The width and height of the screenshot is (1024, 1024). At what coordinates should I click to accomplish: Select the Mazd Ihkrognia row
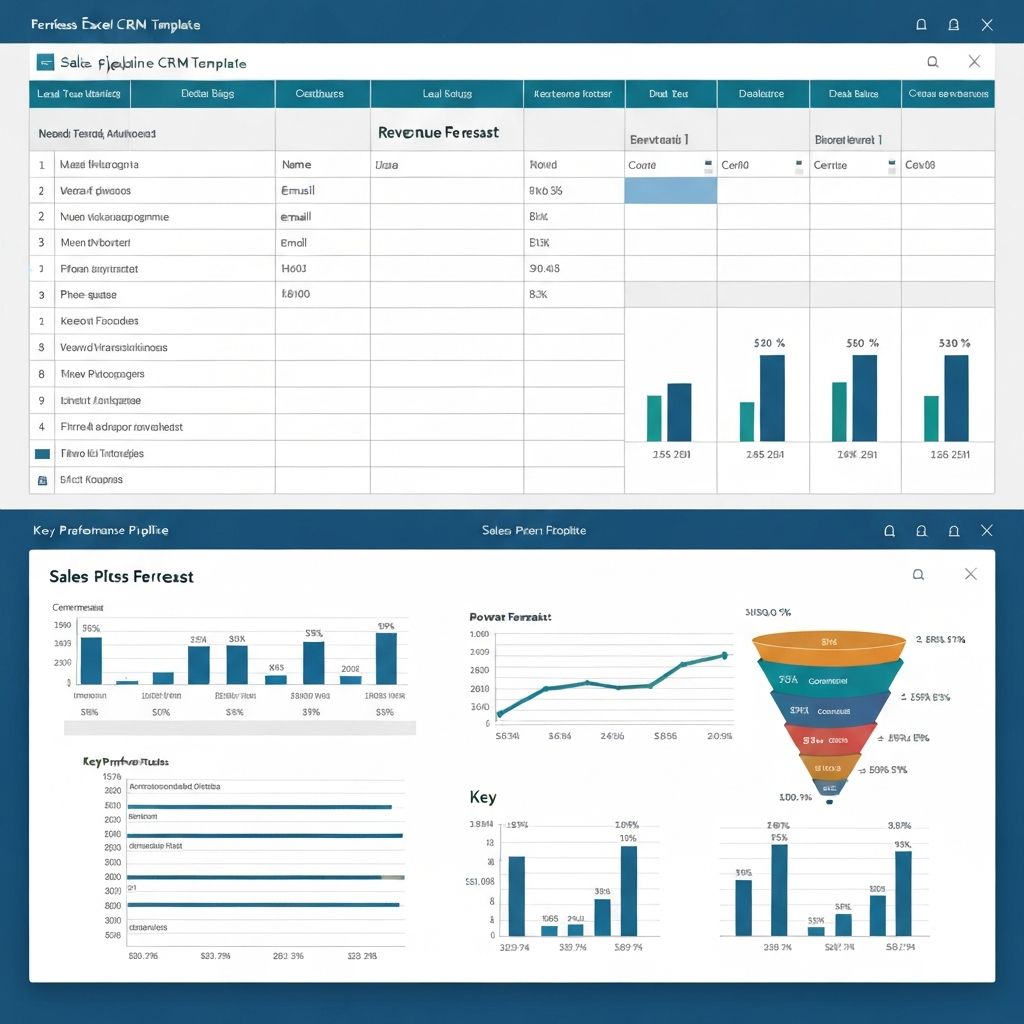(x=152, y=165)
